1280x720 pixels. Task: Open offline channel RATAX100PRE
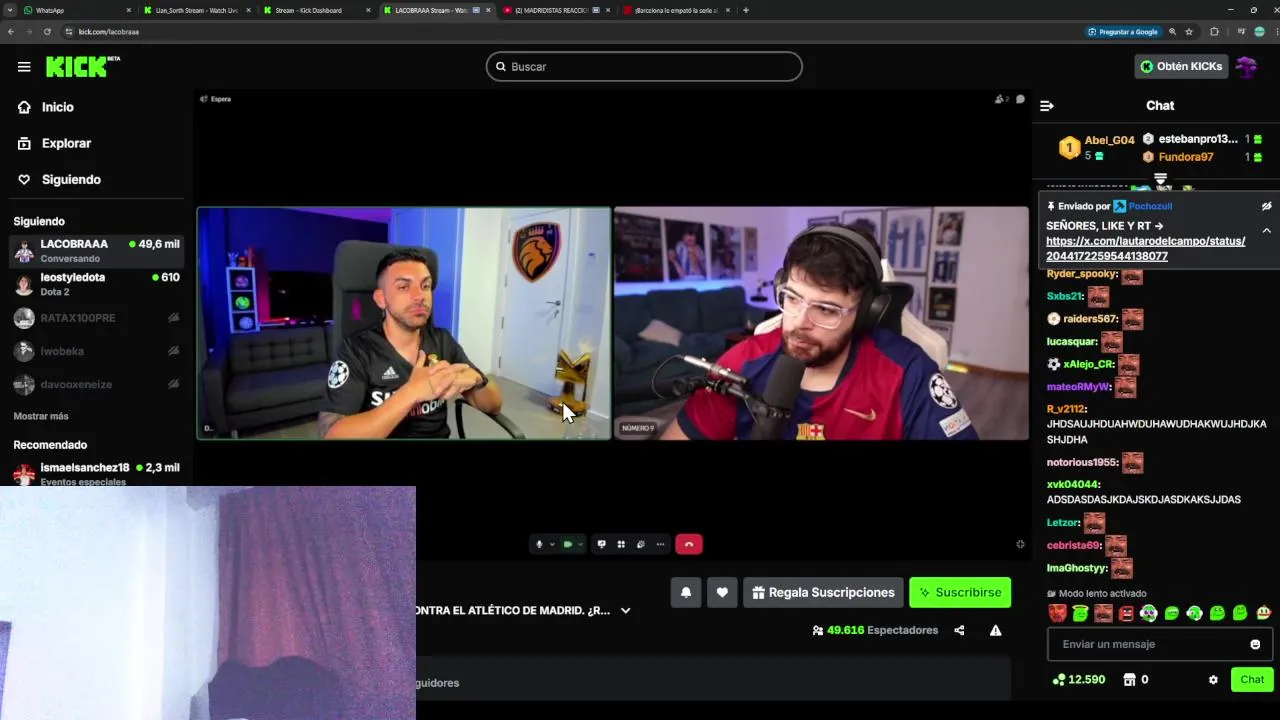pos(96,318)
